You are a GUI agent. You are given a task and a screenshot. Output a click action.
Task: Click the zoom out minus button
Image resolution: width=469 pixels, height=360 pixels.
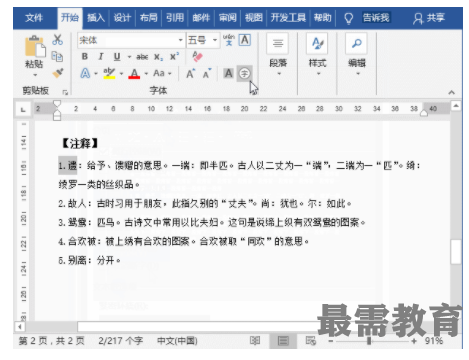330,341
